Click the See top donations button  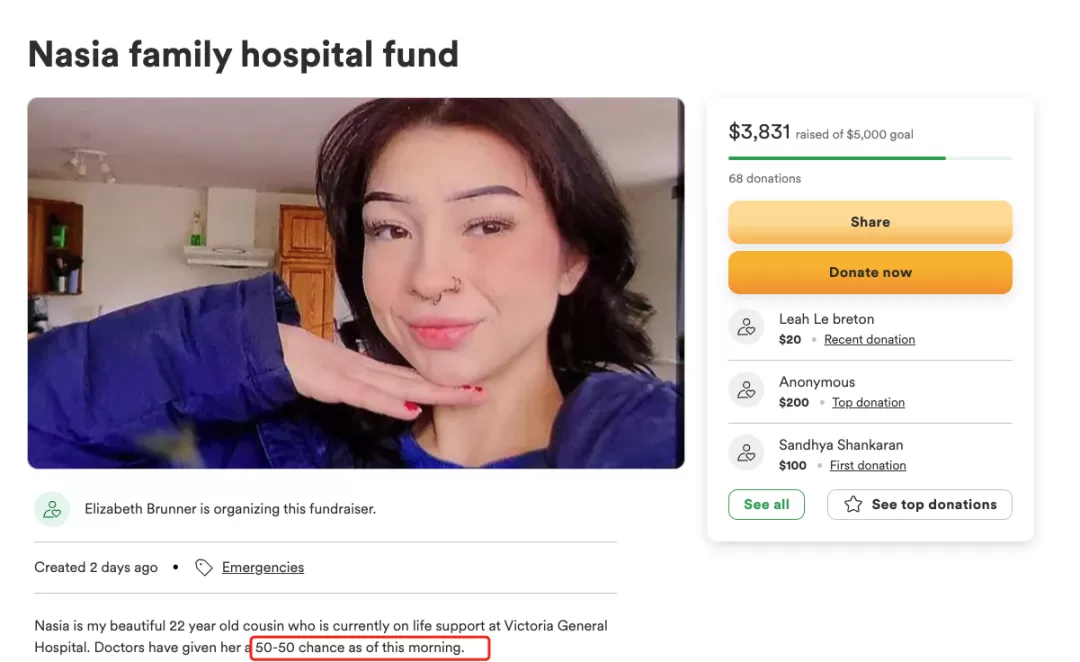(920, 504)
